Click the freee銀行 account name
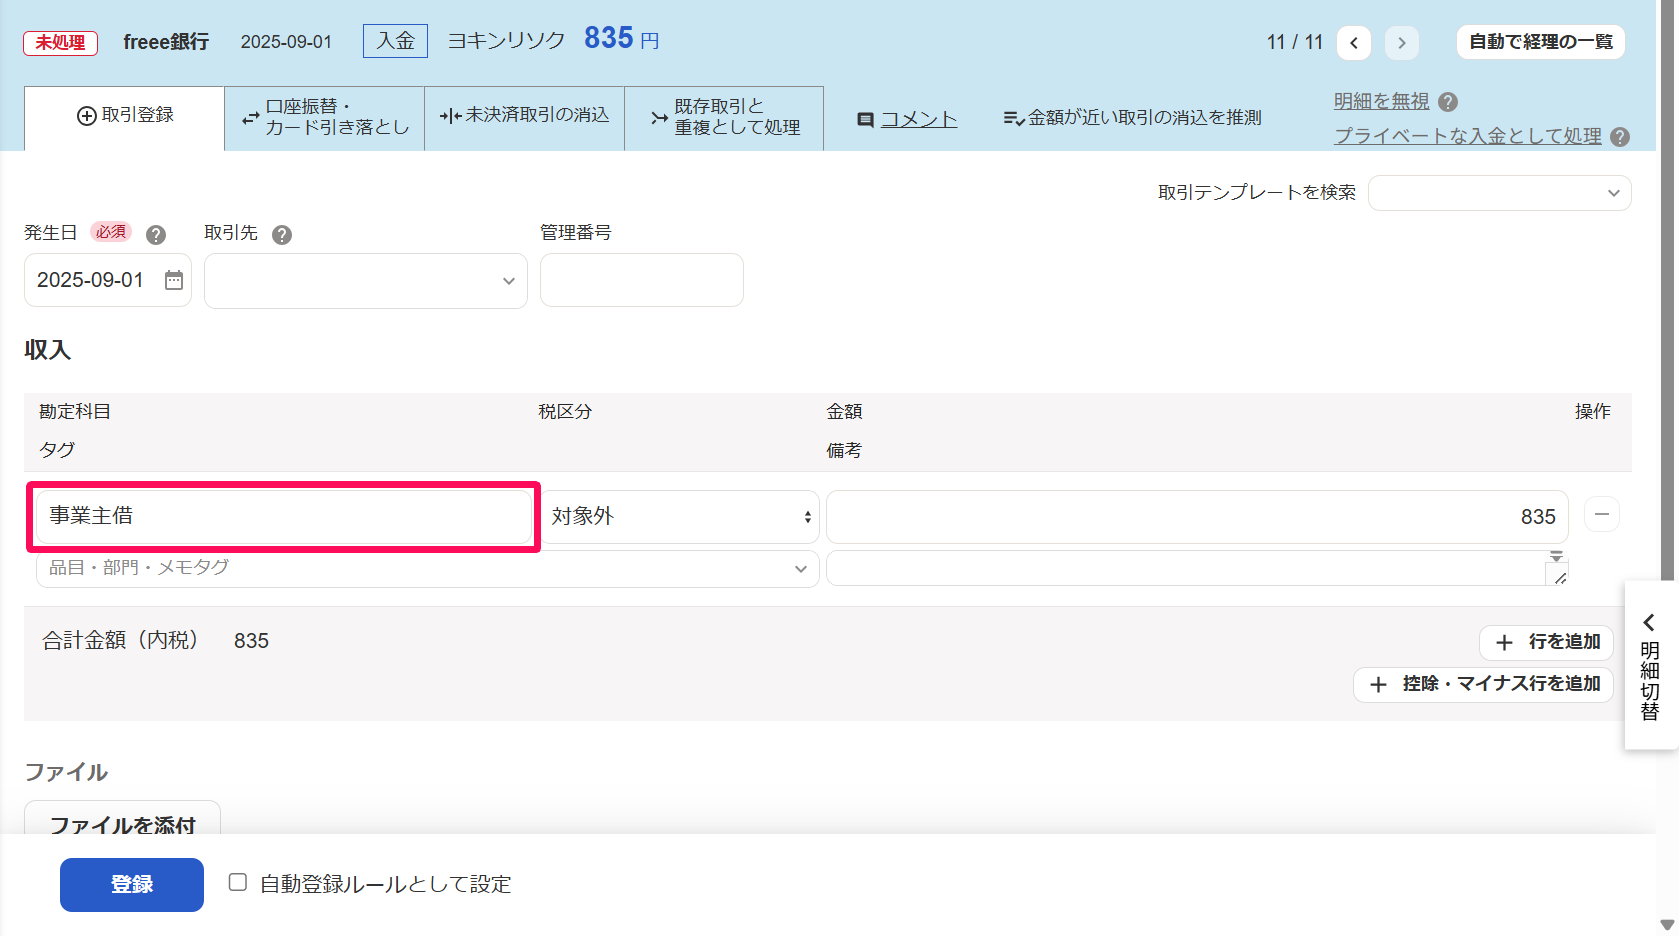The width and height of the screenshot is (1679, 936). point(166,42)
